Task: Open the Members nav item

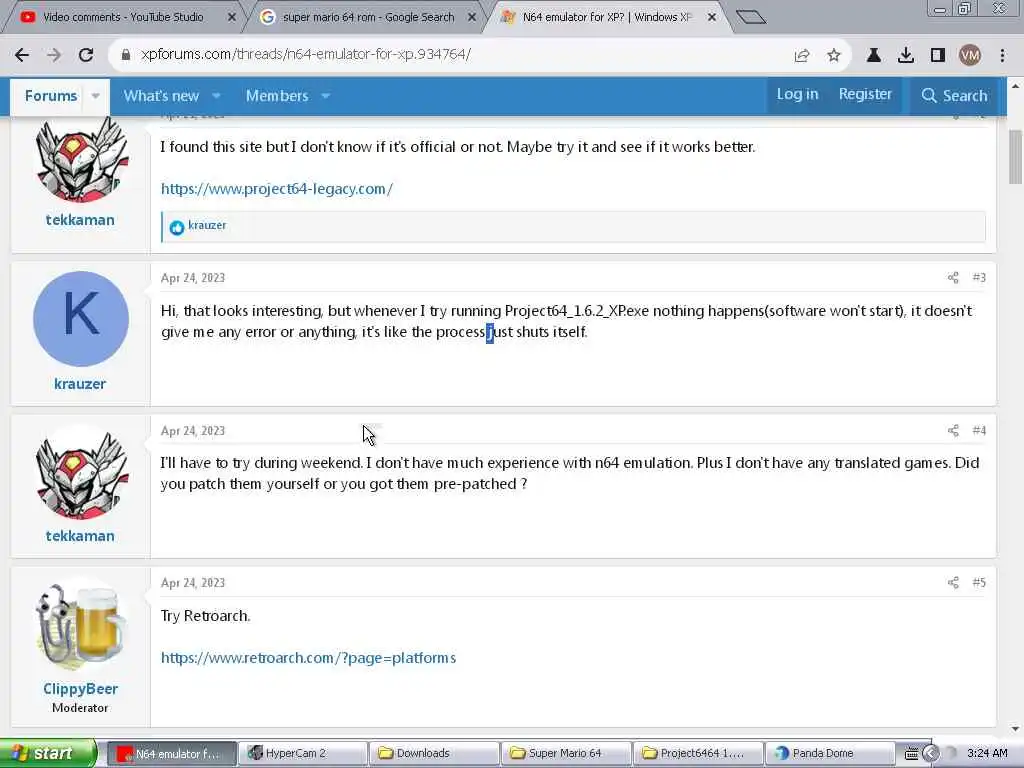Action: pyautogui.click(x=277, y=96)
